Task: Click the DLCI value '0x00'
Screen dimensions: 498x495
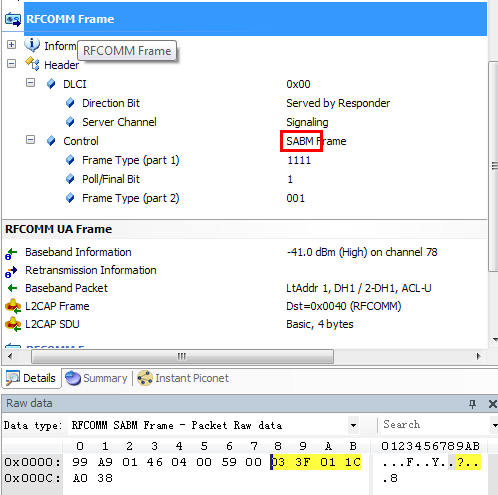Action: click(x=298, y=84)
